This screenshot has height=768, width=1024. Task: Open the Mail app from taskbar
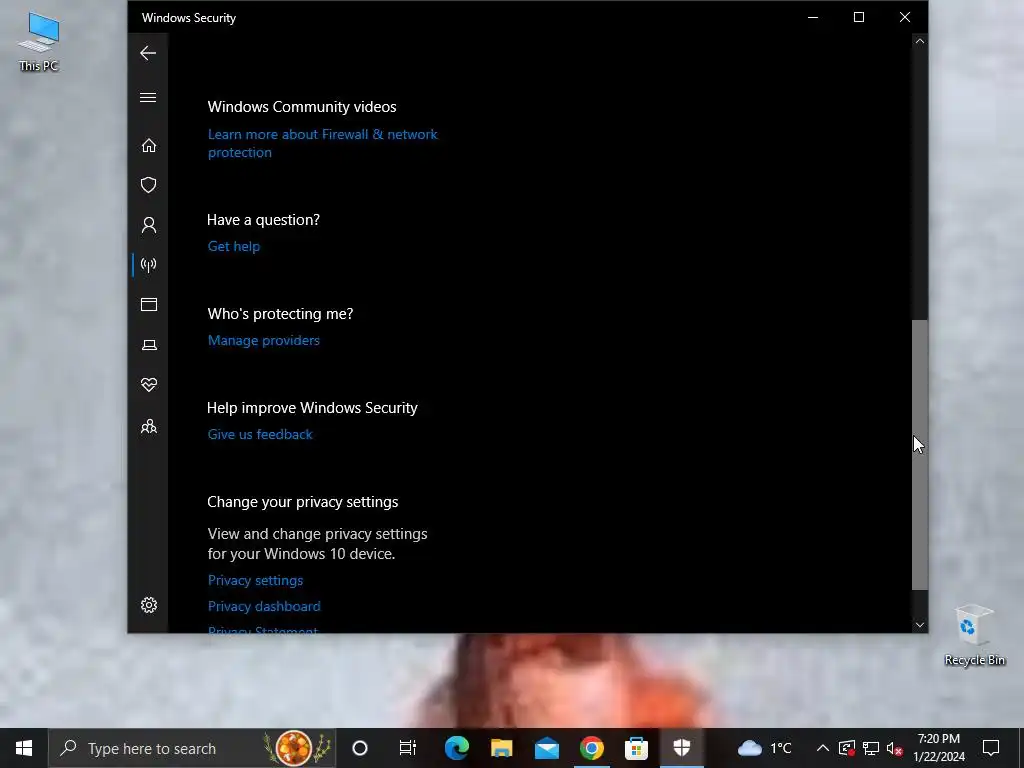pos(547,748)
